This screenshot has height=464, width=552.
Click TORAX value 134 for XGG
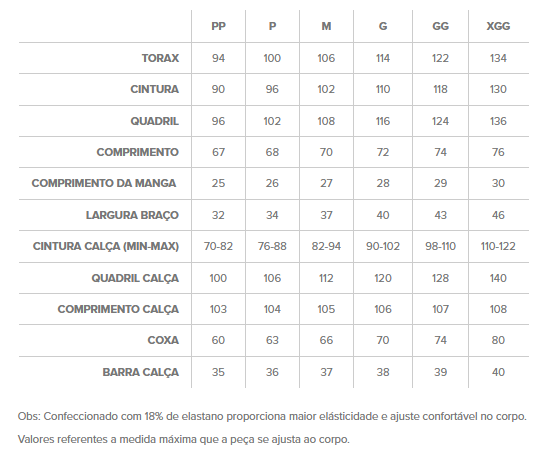pos(498,58)
